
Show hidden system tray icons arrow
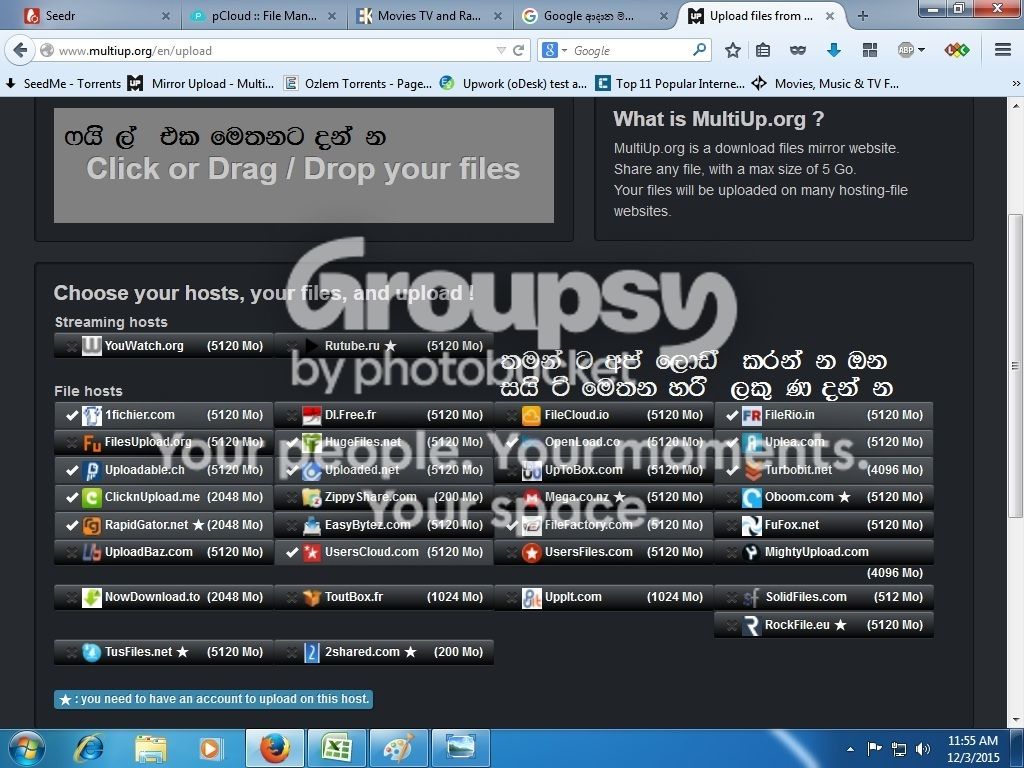pos(850,749)
